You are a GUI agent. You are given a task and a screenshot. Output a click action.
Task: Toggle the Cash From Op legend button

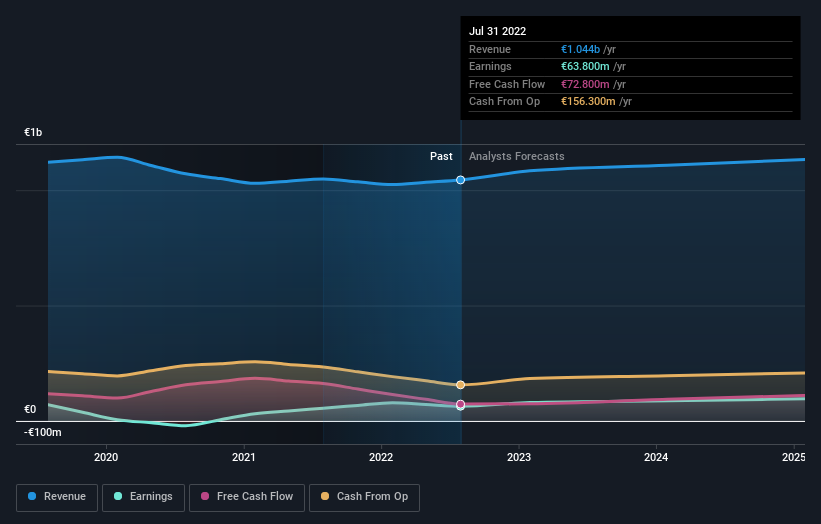(364, 497)
